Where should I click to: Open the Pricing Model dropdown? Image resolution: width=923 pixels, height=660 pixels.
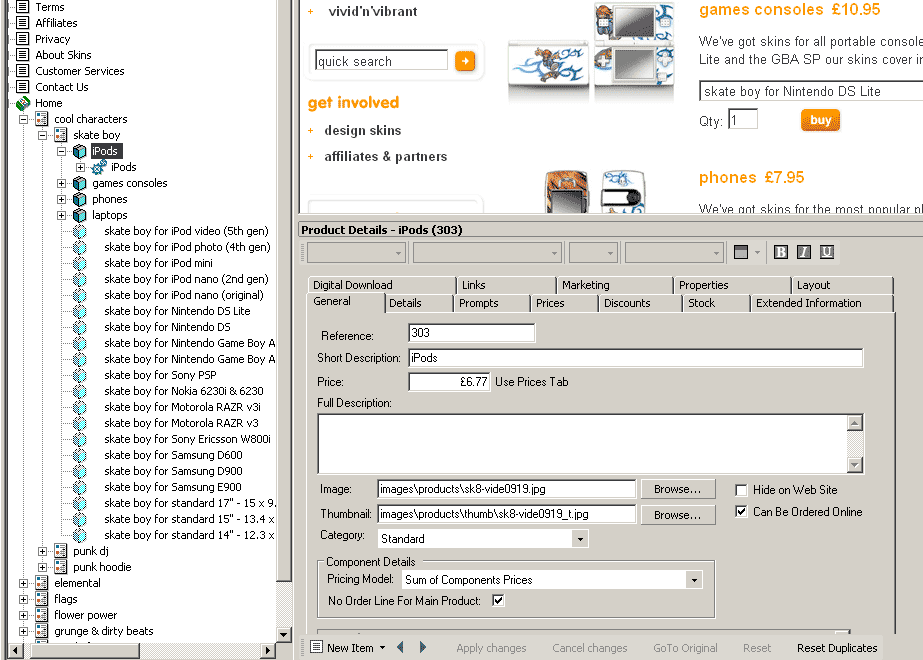coord(694,580)
